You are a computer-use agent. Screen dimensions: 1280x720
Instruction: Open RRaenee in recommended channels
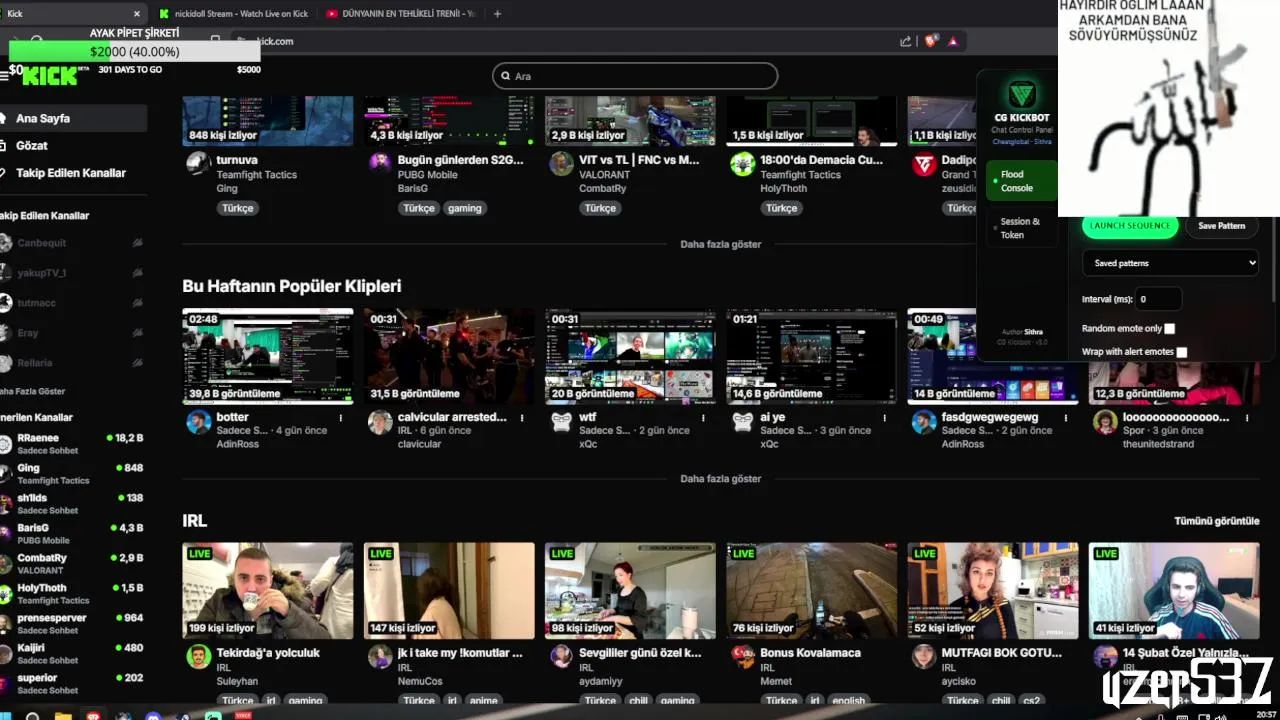72,443
